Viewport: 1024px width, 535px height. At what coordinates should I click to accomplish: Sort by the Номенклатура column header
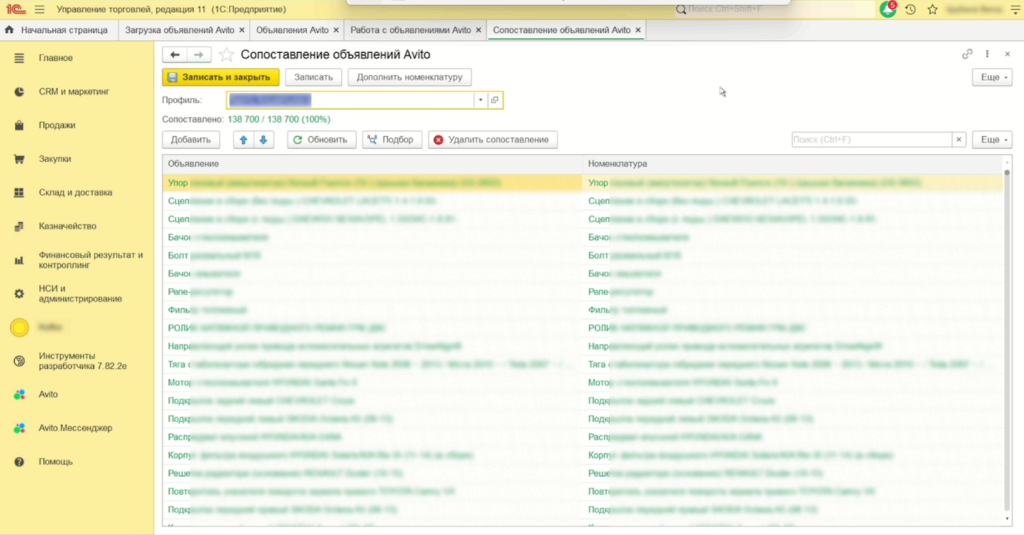click(618, 163)
